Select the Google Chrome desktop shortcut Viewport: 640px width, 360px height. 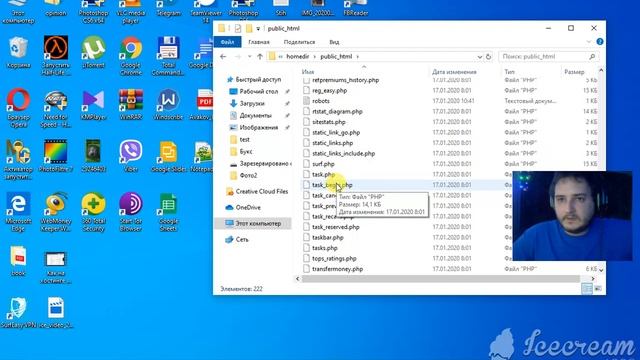131,56
